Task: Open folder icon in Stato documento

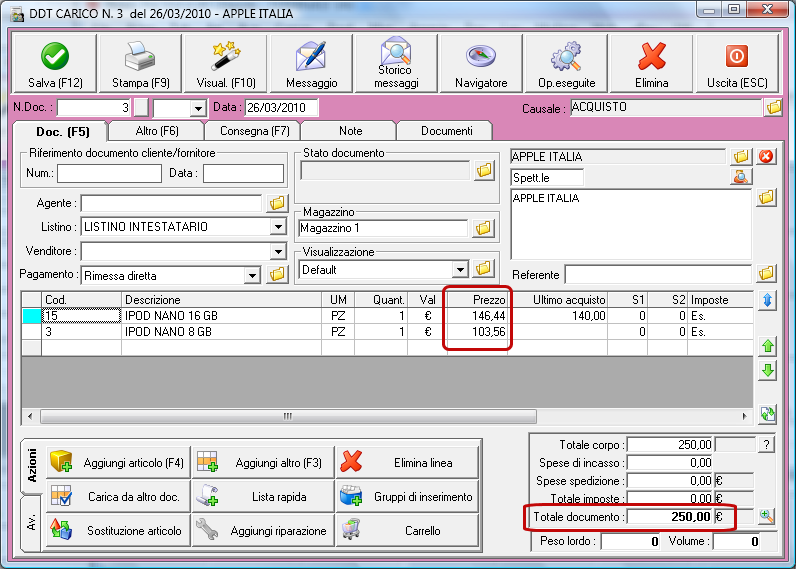Action: (x=484, y=170)
